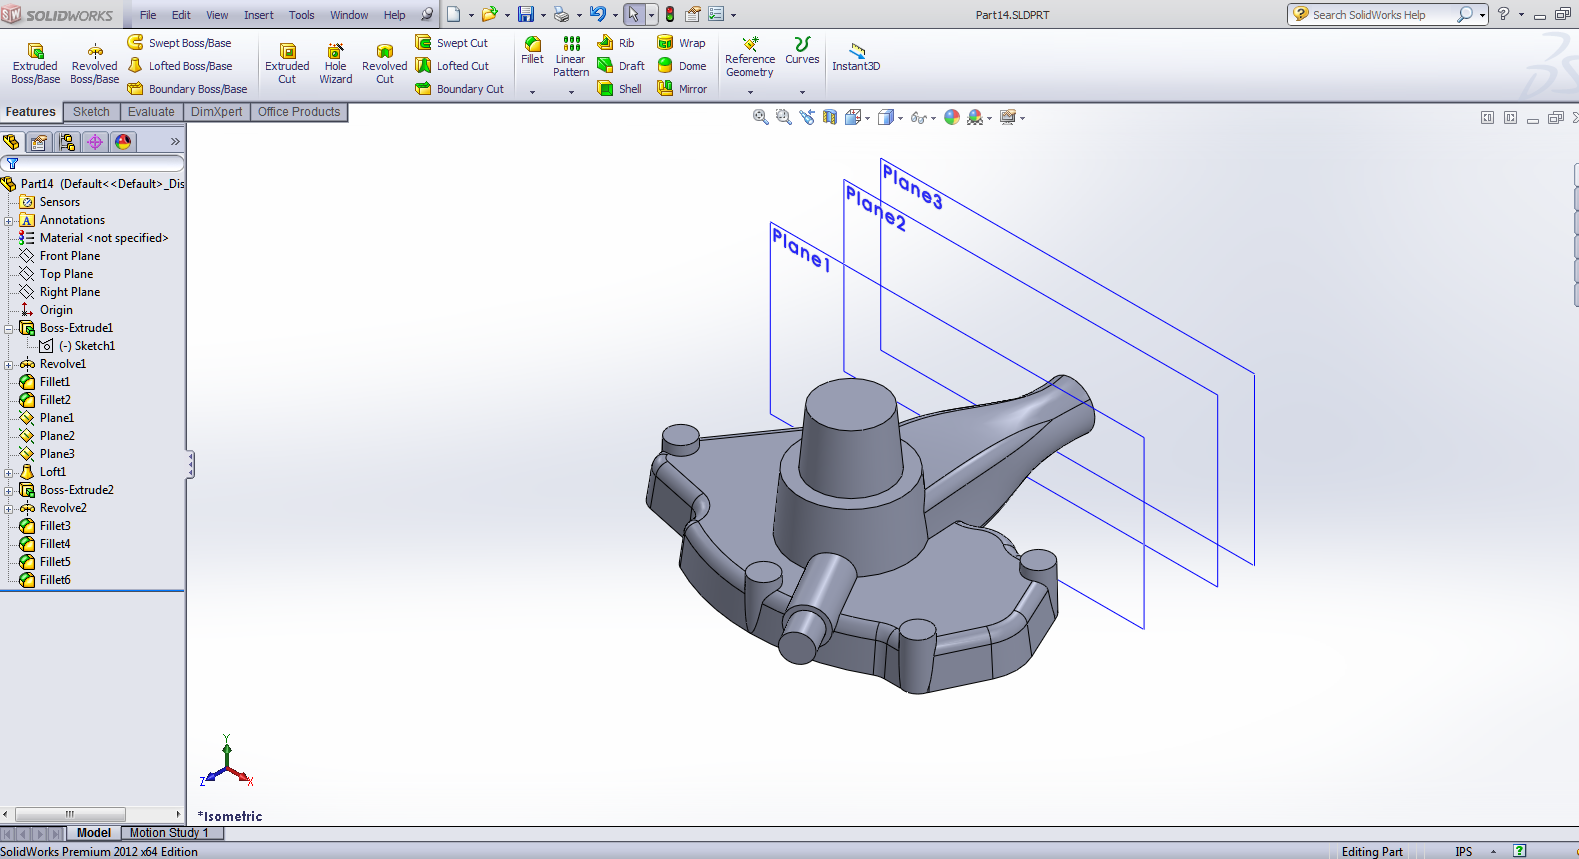Select Fillet6 in the feature tree

coord(55,580)
